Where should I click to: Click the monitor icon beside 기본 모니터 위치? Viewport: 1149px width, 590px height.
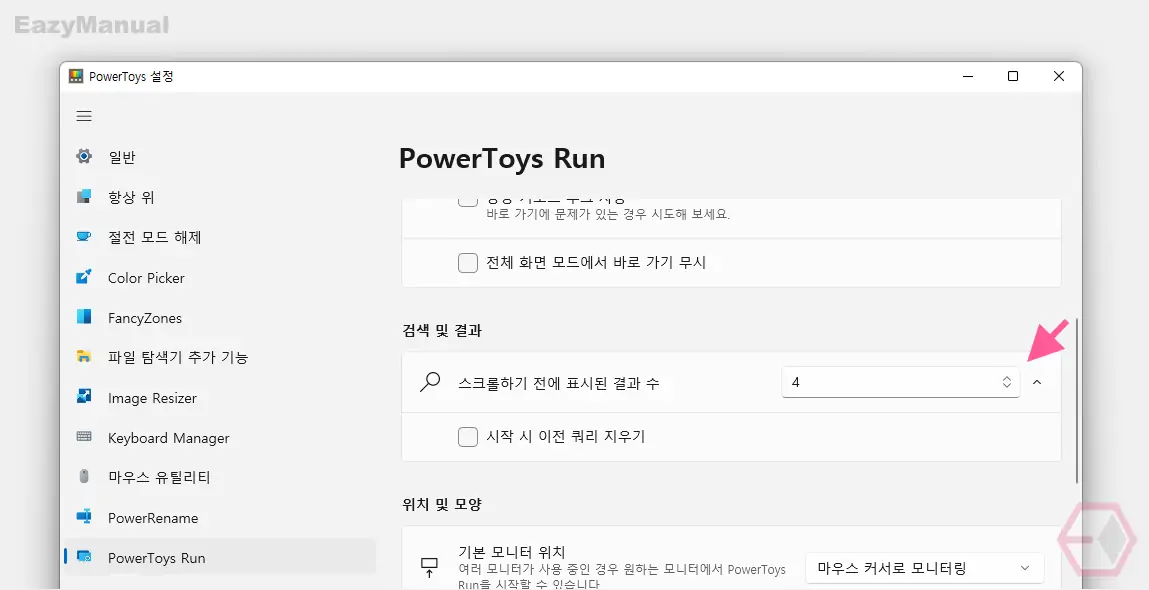pos(429,567)
